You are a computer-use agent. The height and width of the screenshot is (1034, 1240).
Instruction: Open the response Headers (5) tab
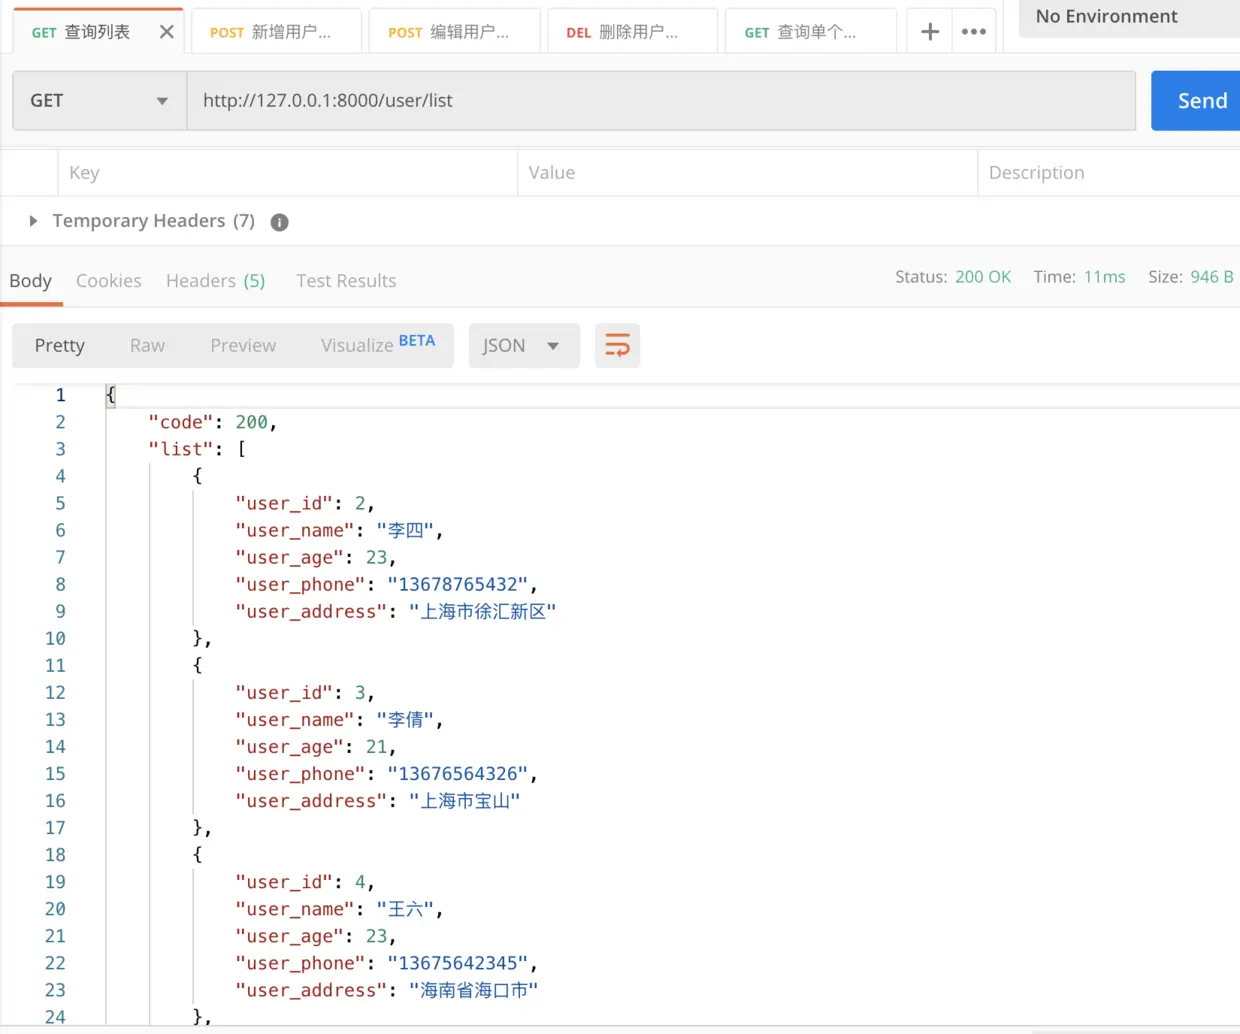(x=216, y=281)
